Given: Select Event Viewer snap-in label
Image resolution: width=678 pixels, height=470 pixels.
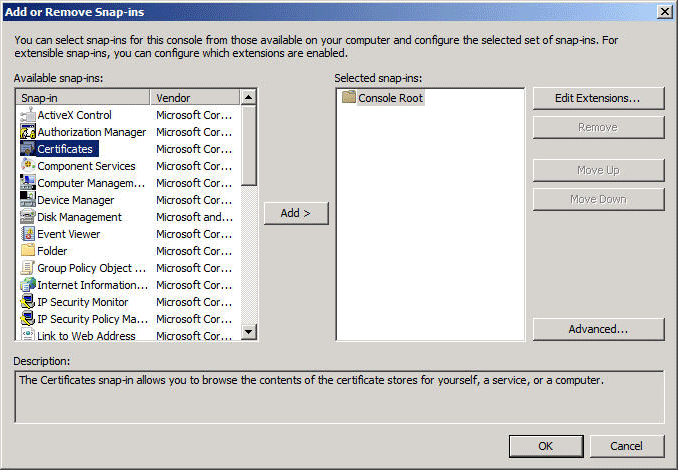Looking at the screenshot, I should click(x=69, y=234).
